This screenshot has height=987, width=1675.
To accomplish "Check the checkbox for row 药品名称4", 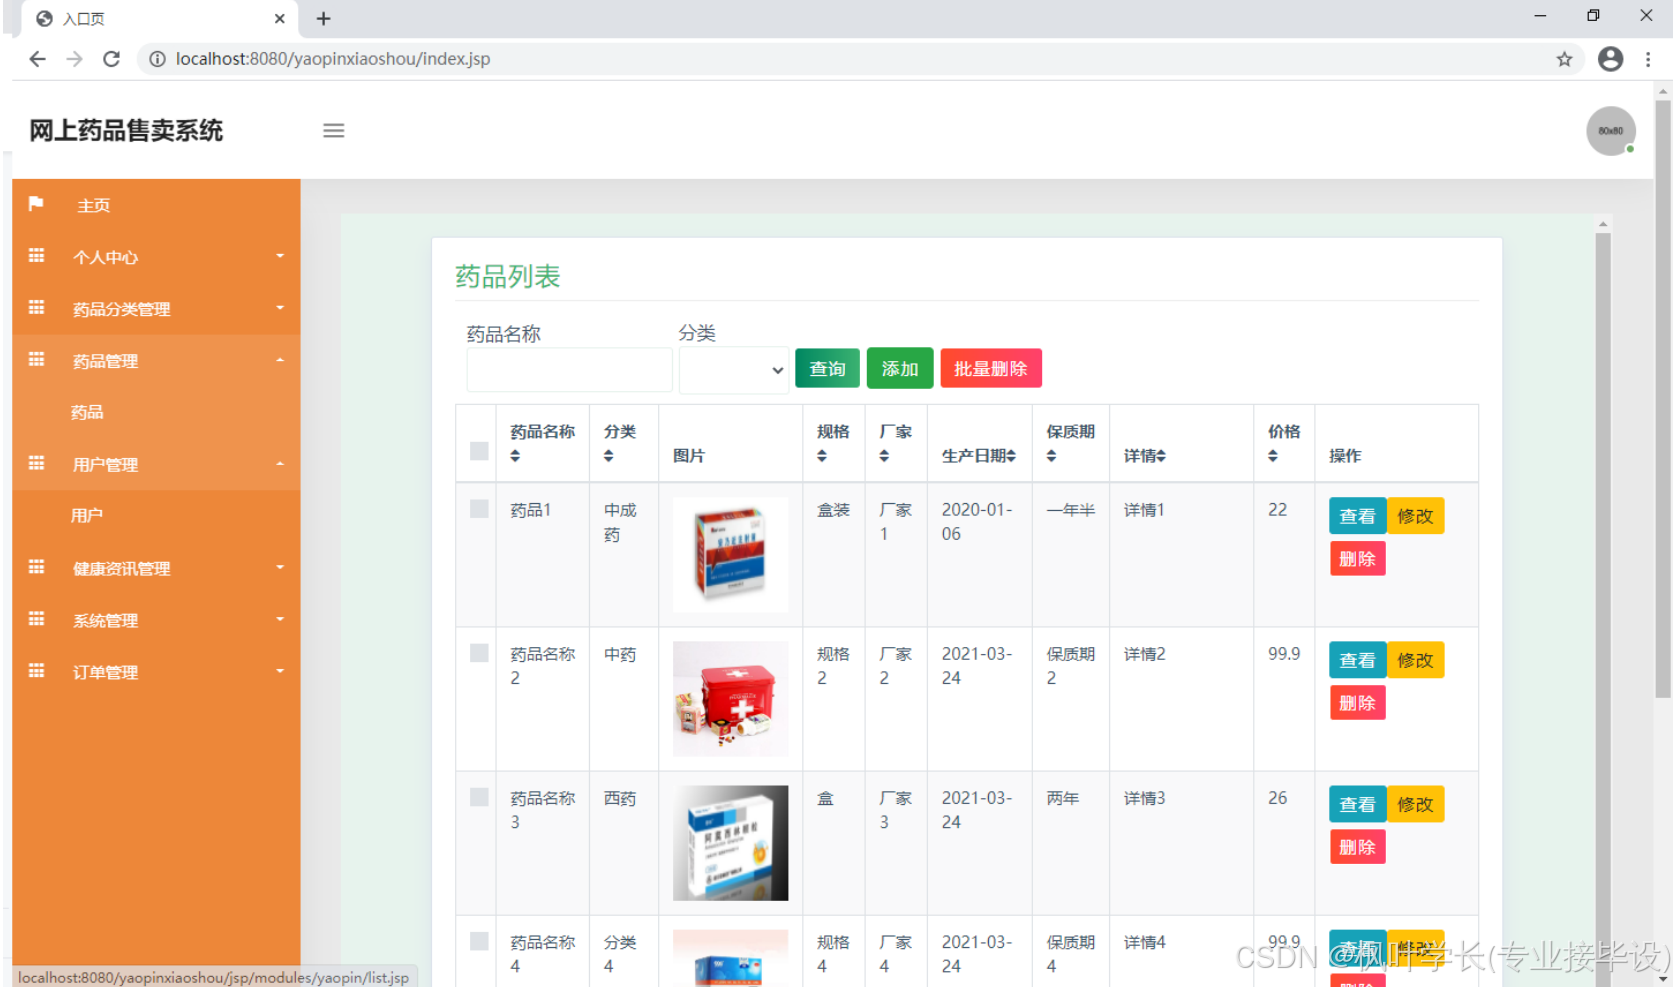I will click(x=479, y=941).
